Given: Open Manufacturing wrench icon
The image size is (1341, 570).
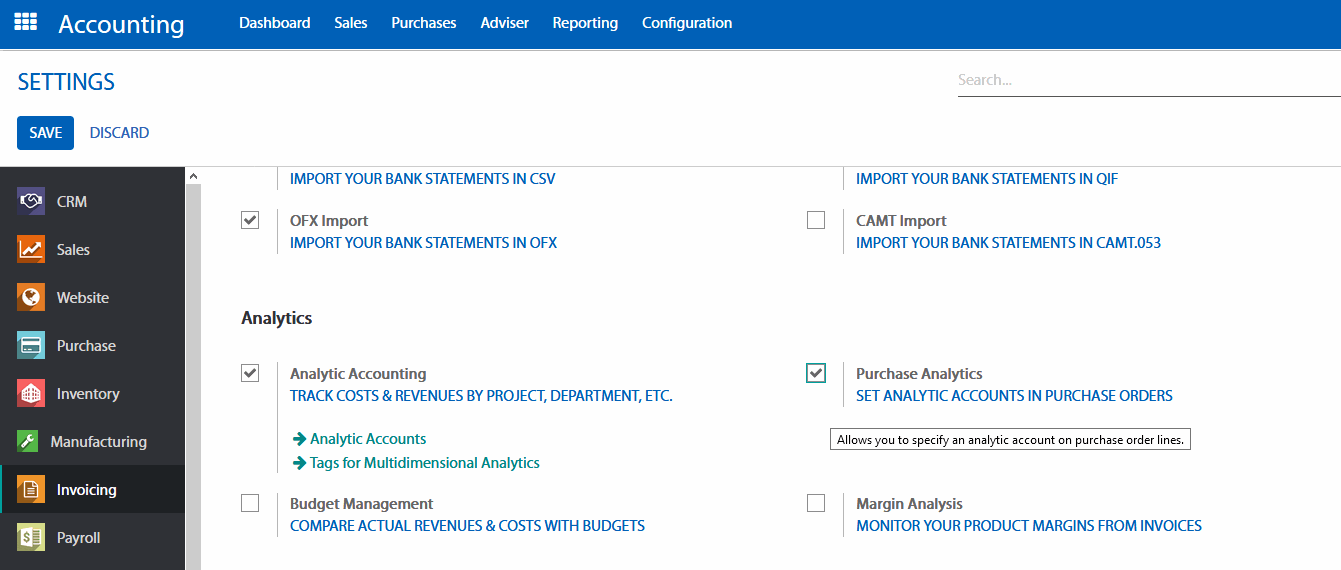Looking at the screenshot, I should pos(29,441).
